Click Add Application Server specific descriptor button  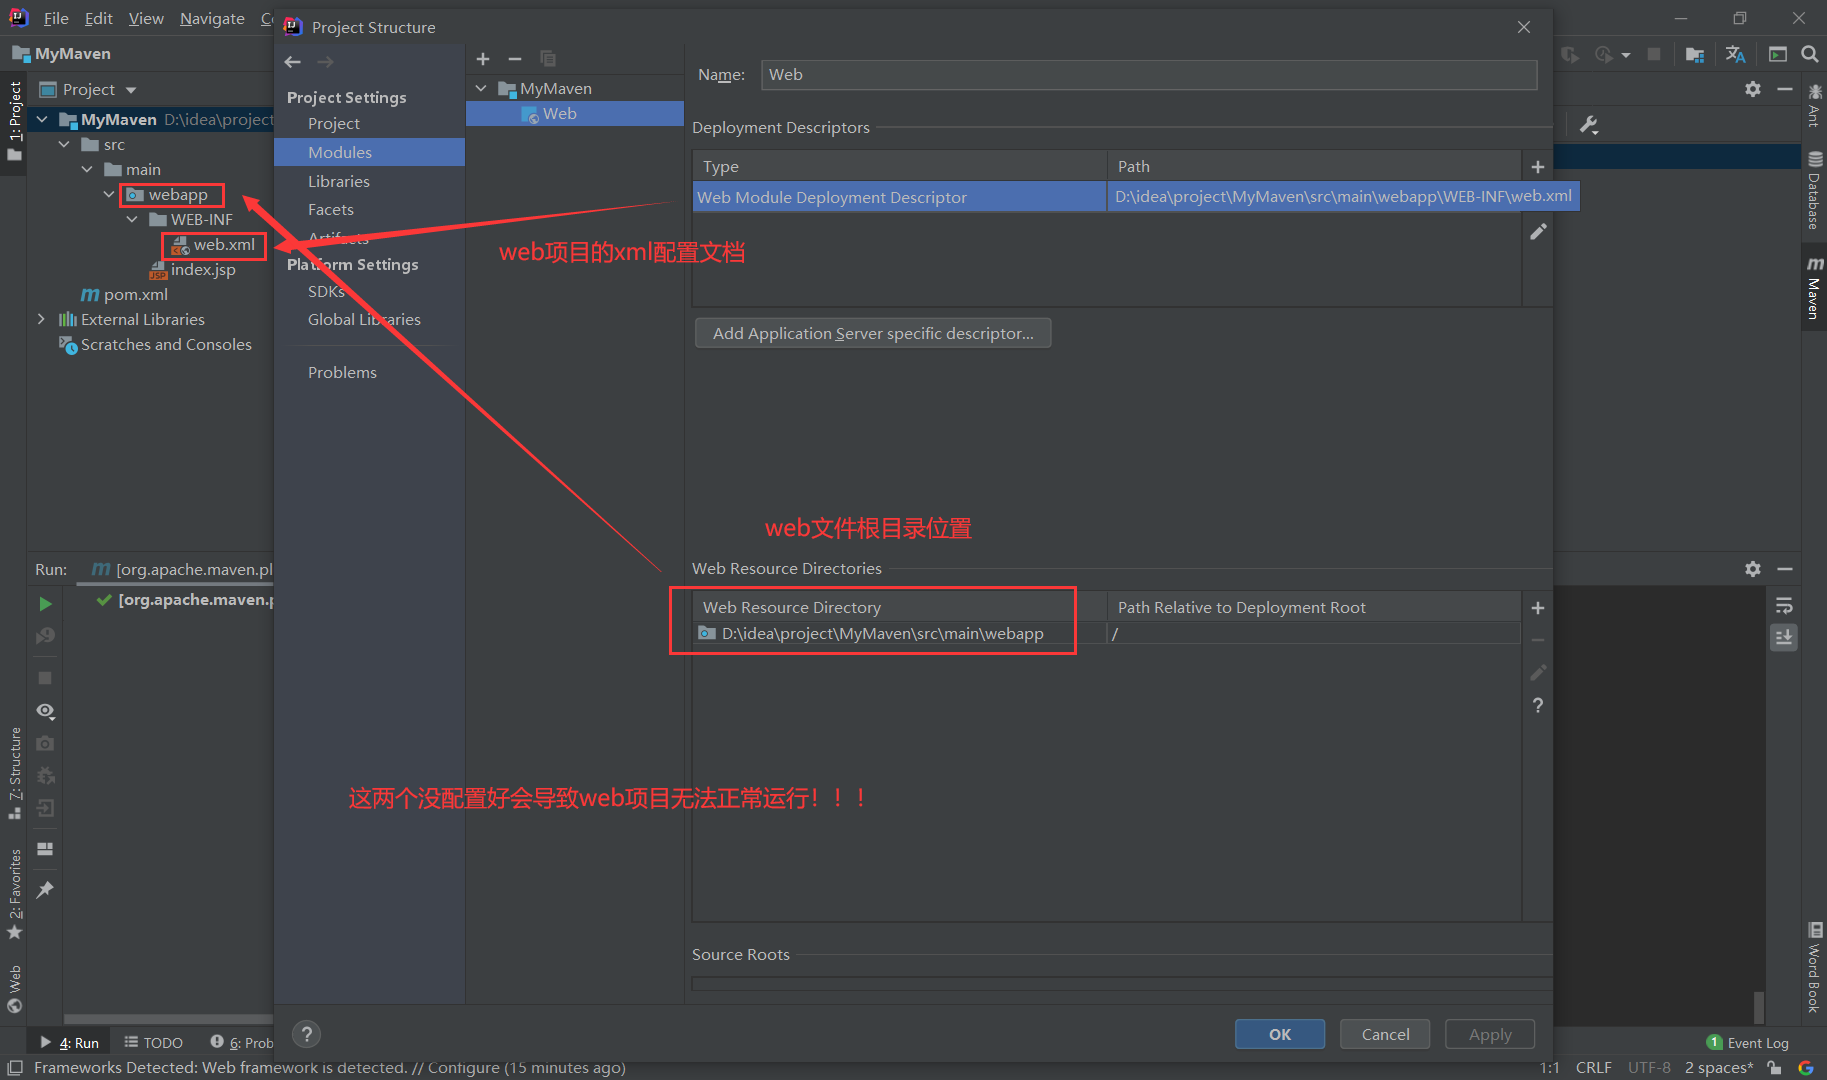(x=872, y=333)
